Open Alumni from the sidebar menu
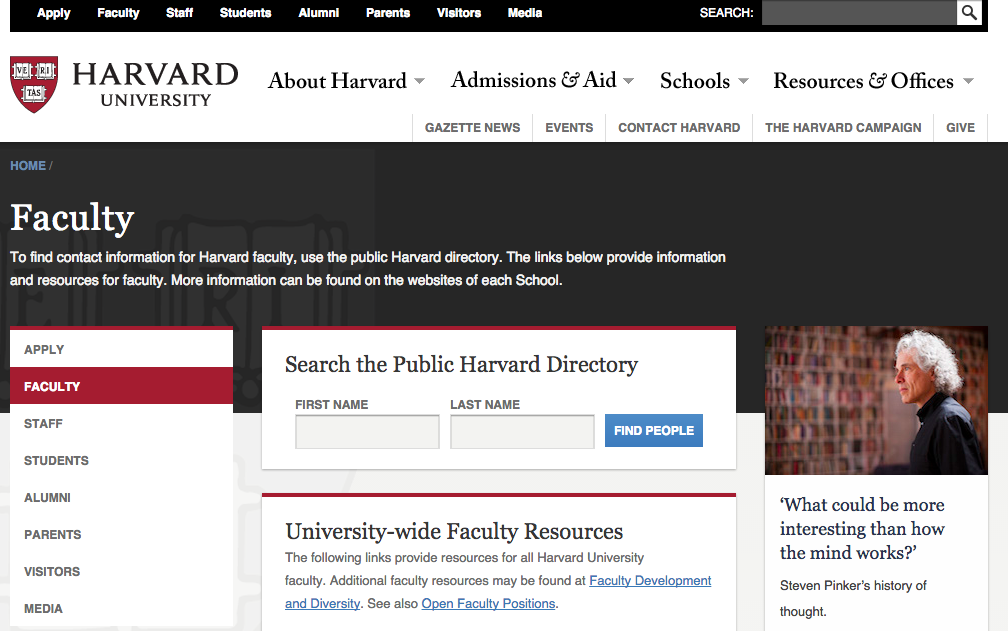This screenshot has height=631, width=1008. pyautogui.click(x=47, y=498)
